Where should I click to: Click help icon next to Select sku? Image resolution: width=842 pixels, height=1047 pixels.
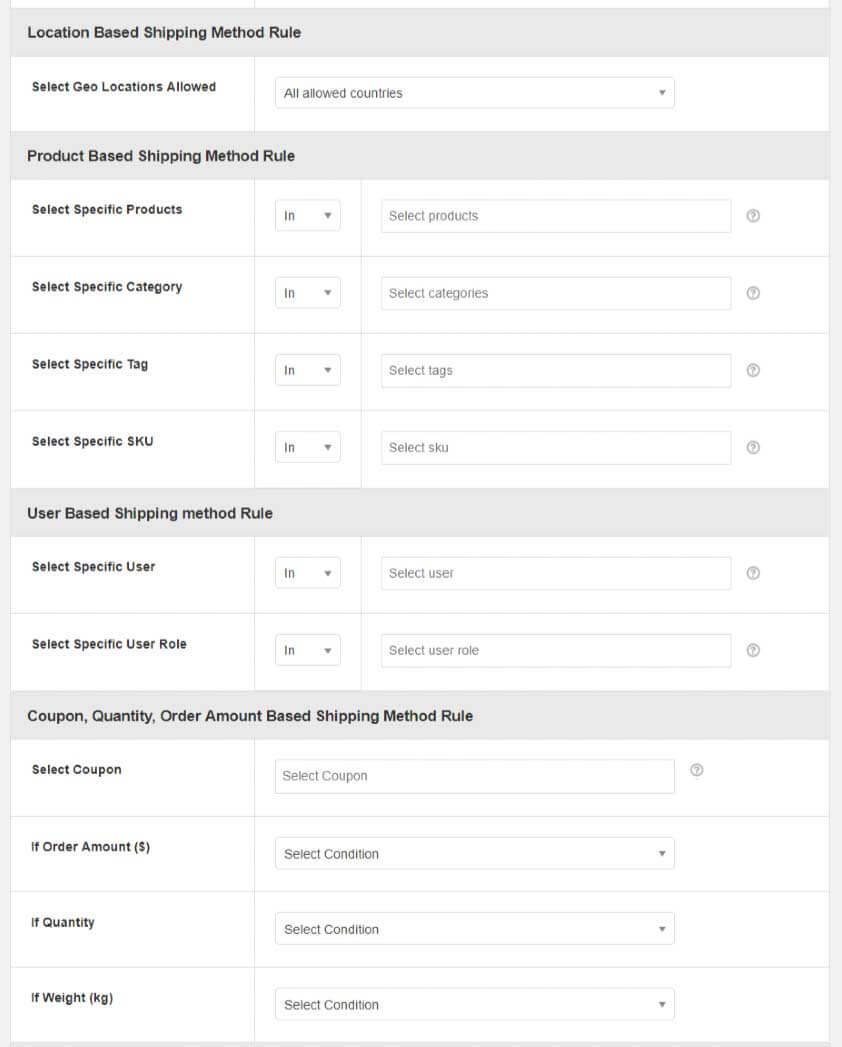[x=754, y=447]
